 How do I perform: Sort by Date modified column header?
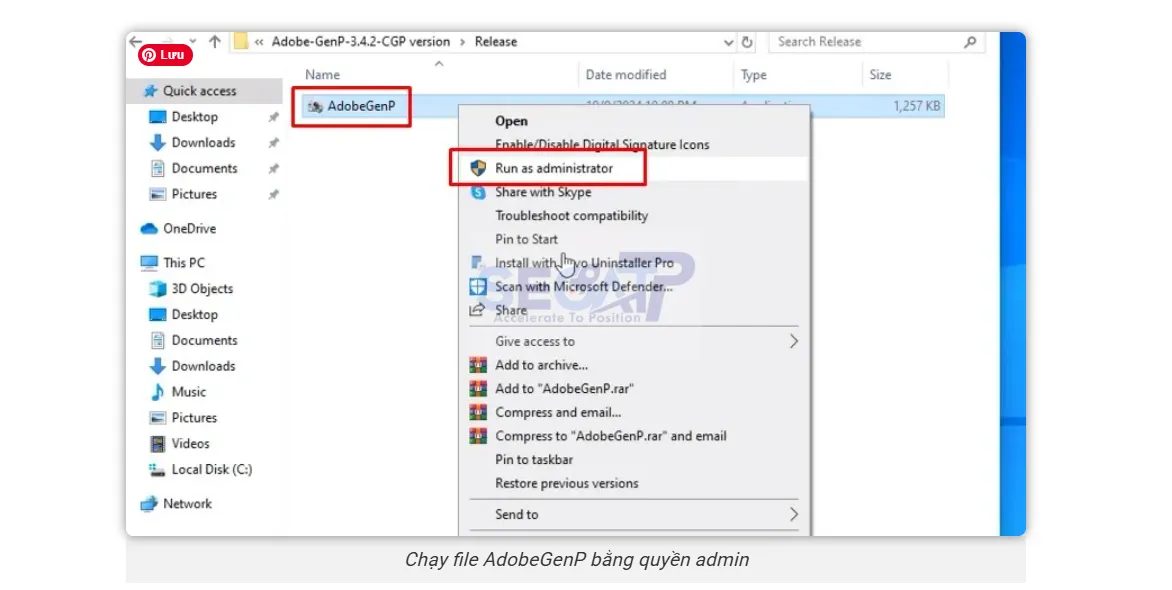[x=626, y=75]
